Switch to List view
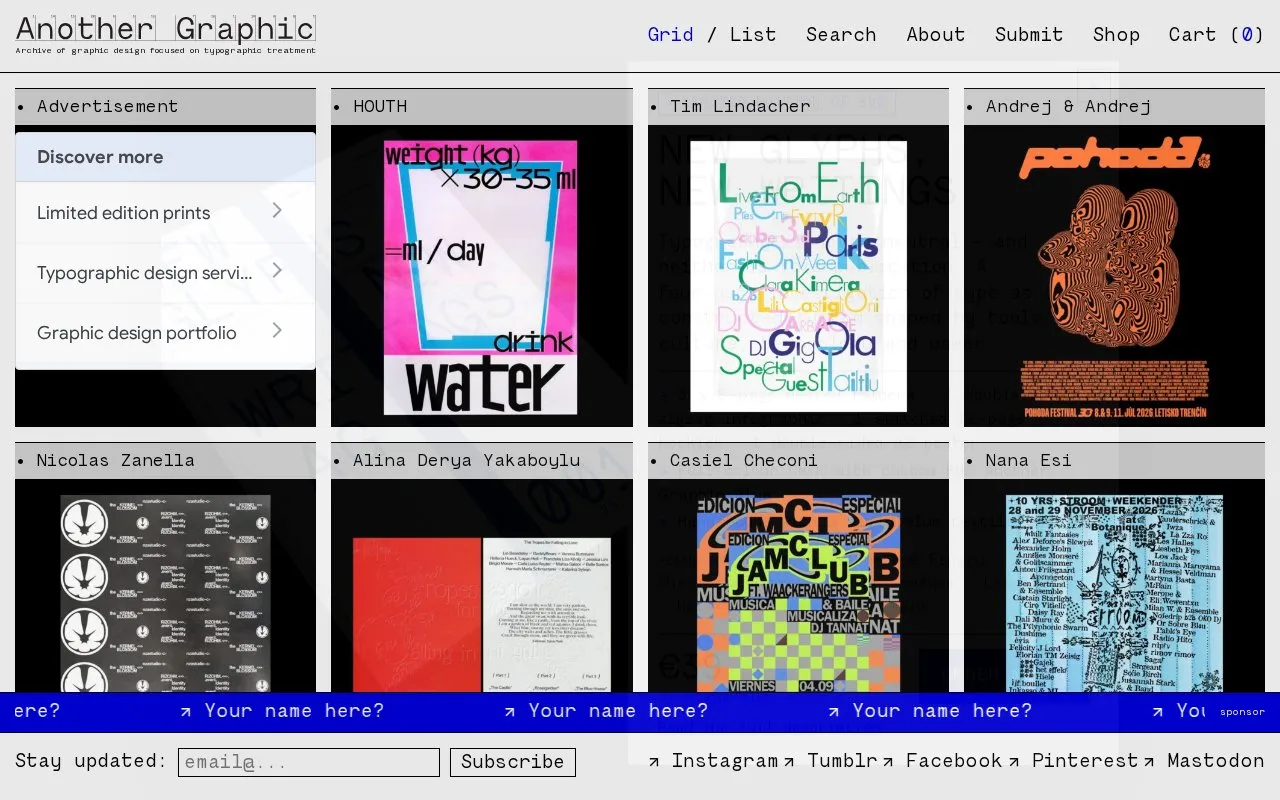The height and width of the screenshot is (800, 1280). tap(752, 35)
